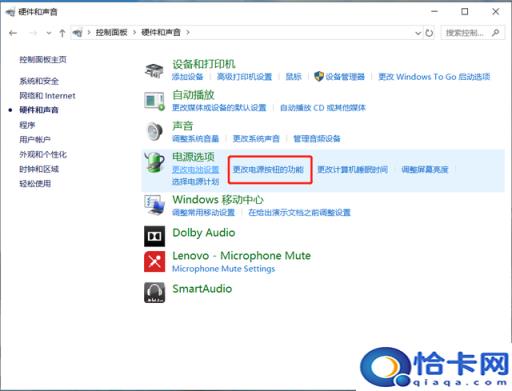Open 程序 category in sidebar
The height and width of the screenshot is (391, 512).
27,125
